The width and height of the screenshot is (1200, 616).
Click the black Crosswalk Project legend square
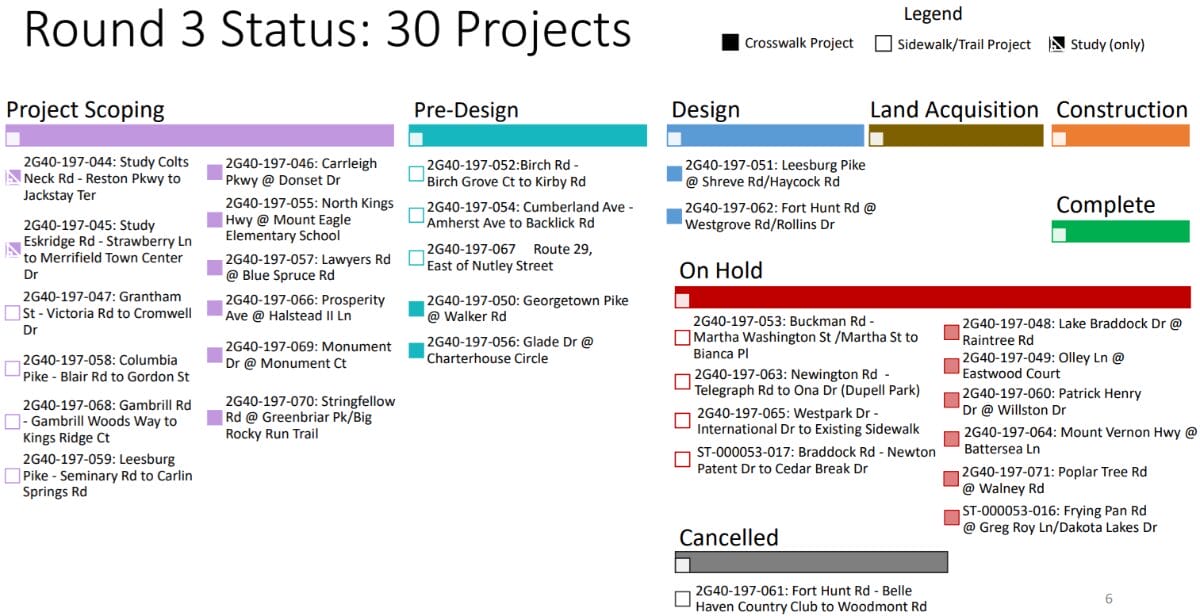pos(730,43)
